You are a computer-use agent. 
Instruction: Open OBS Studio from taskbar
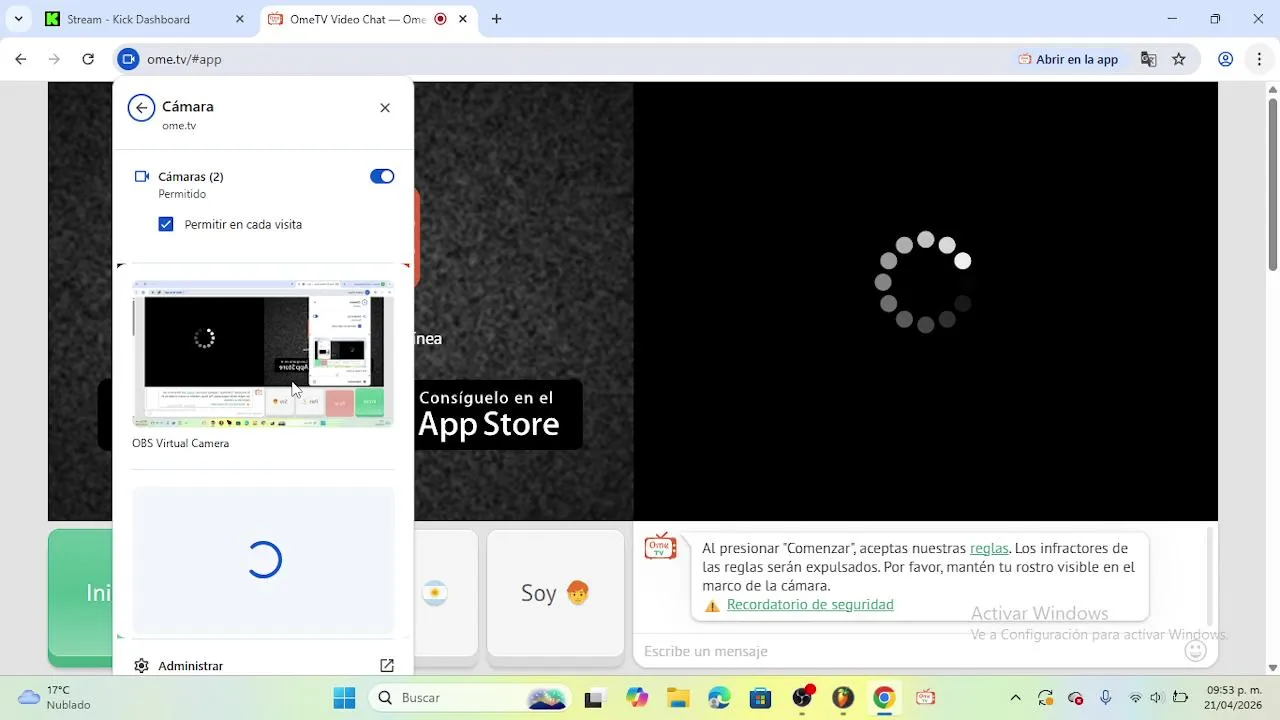click(802, 698)
